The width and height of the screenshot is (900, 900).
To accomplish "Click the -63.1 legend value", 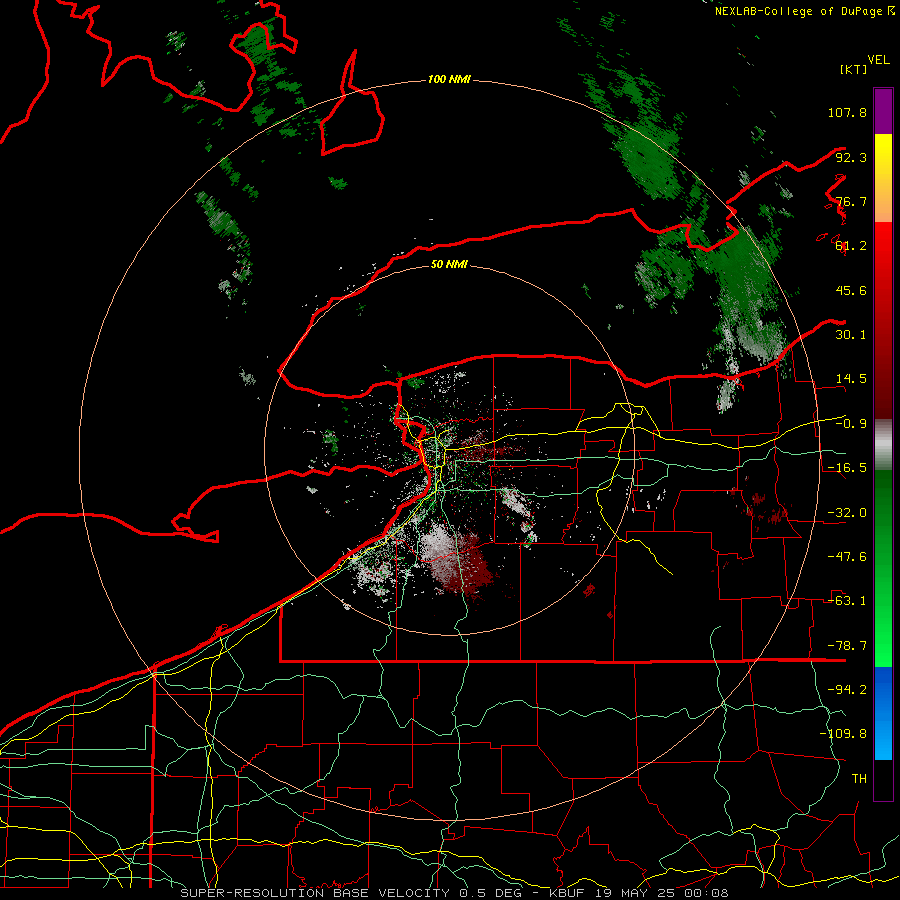I will pyautogui.click(x=847, y=601).
